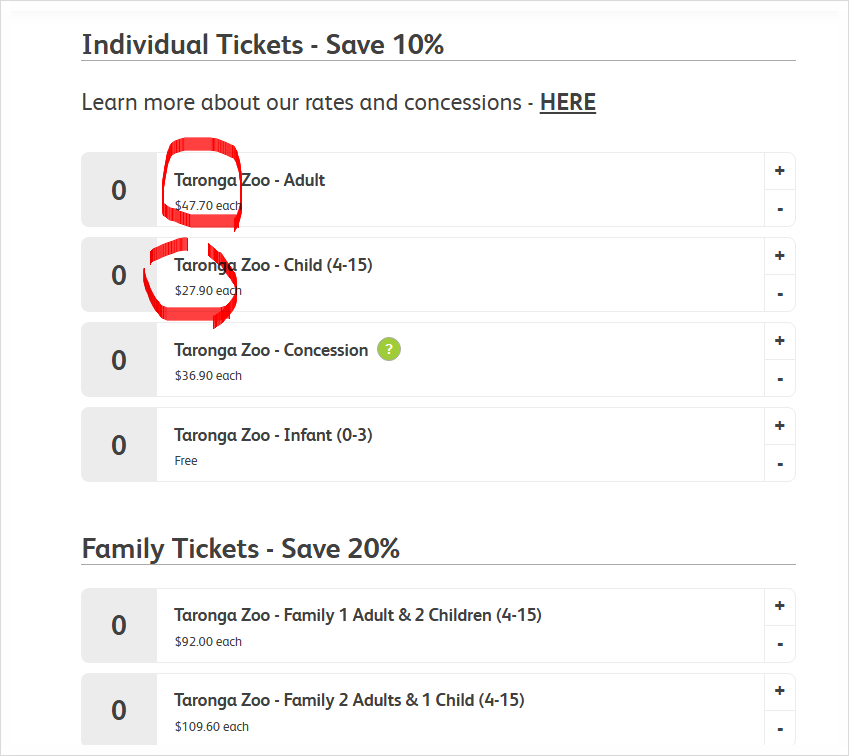Viewport: 849px width, 756px height.
Task: Decrease Taronga Zoo Adult ticket quantity
Action: point(779,209)
